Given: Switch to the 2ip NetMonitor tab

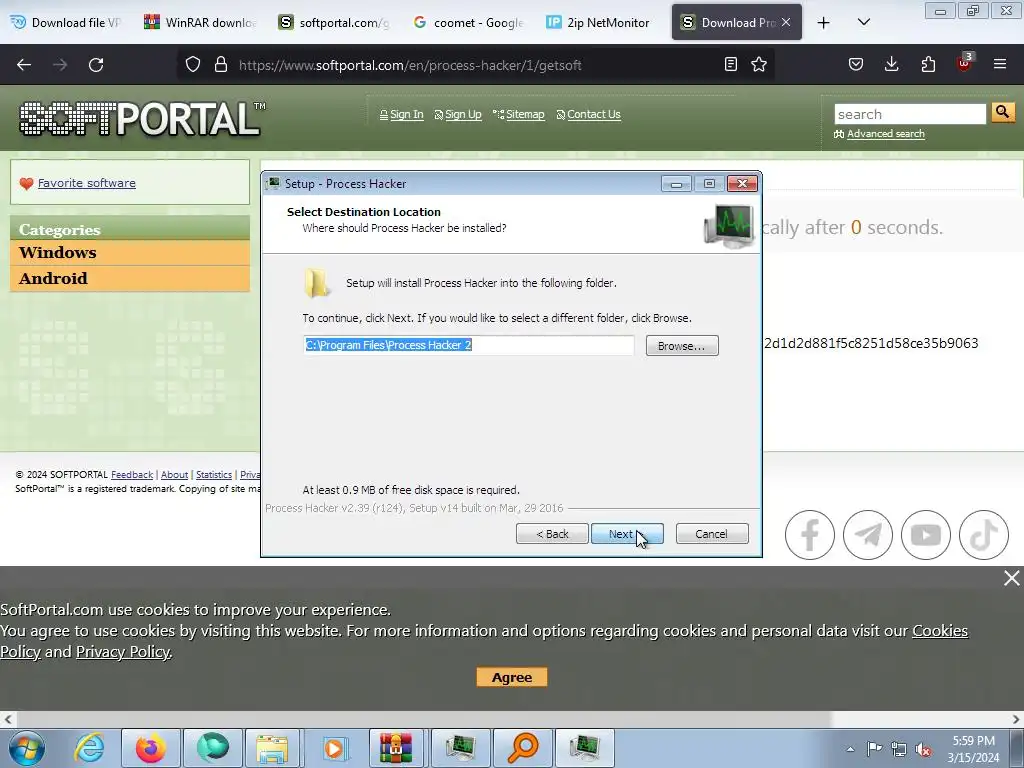Looking at the screenshot, I should [x=598, y=23].
